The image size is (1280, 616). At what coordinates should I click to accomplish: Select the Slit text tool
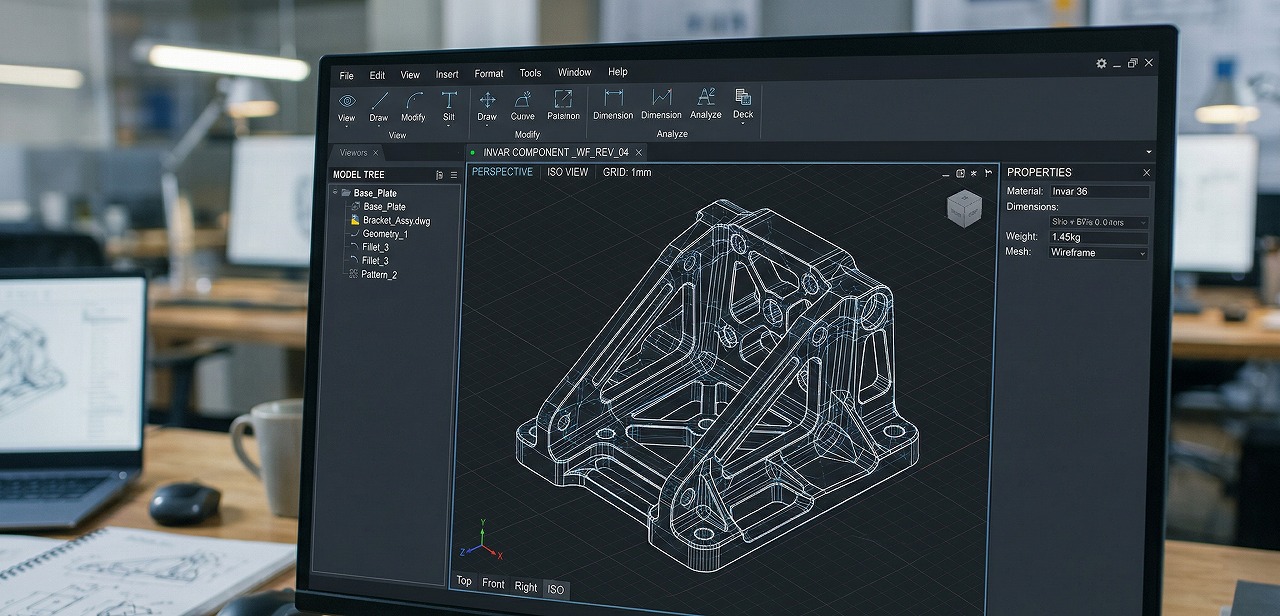coord(448,103)
